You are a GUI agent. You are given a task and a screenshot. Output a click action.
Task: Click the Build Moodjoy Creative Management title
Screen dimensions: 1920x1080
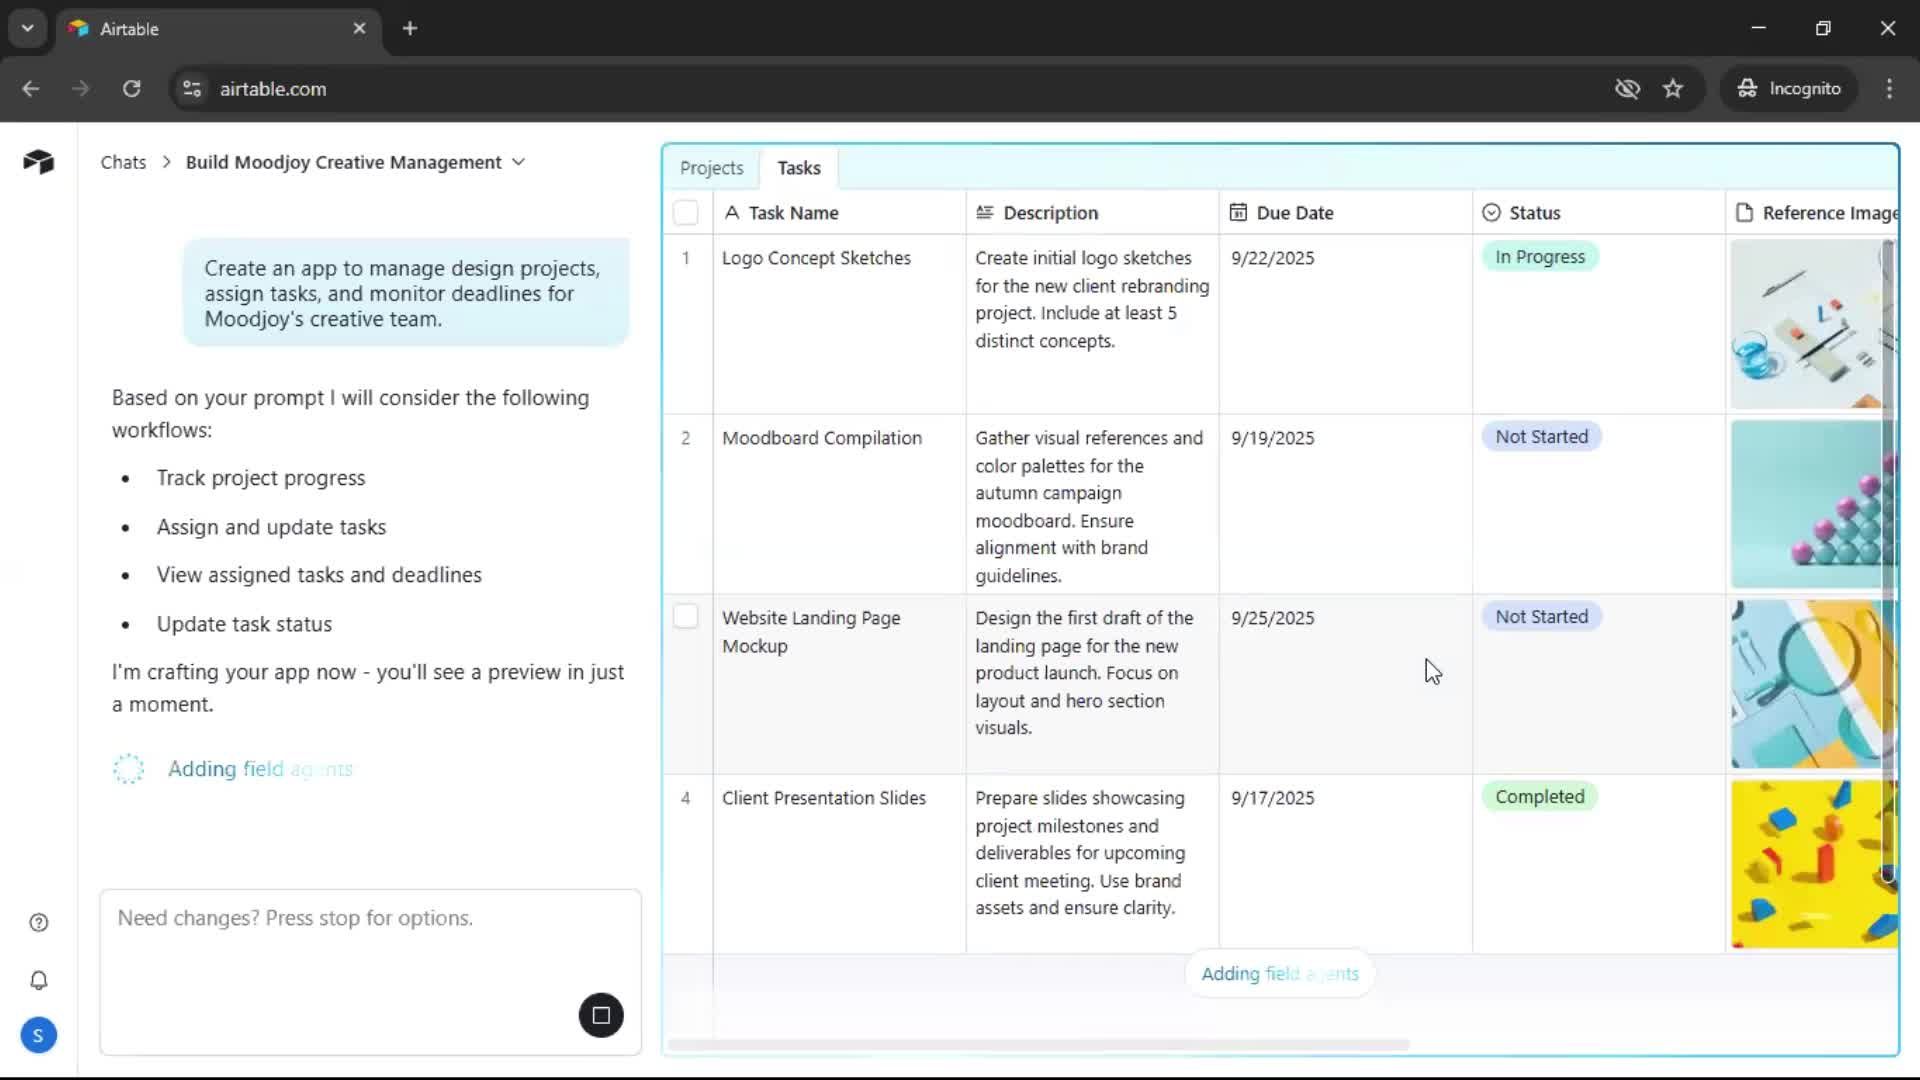(344, 162)
